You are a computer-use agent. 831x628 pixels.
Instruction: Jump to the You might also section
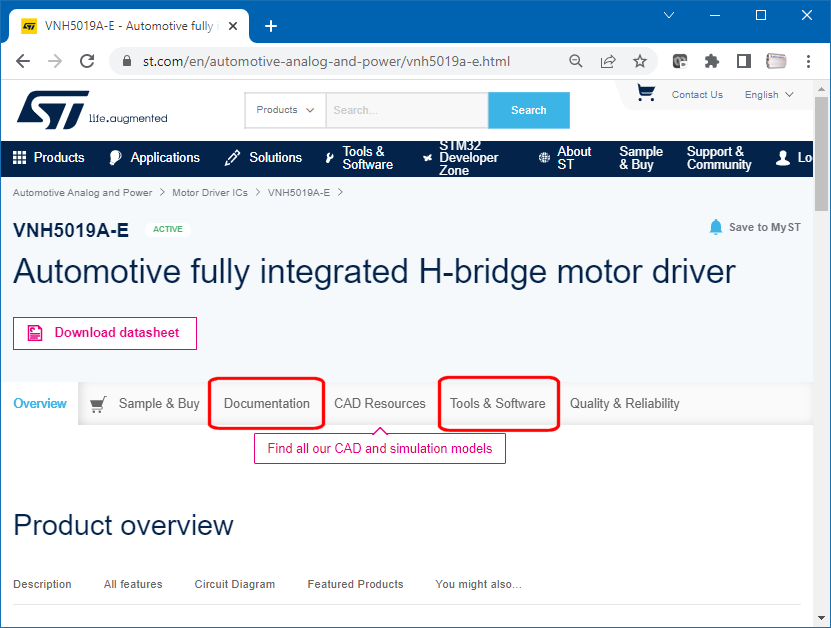tap(479, 584)
